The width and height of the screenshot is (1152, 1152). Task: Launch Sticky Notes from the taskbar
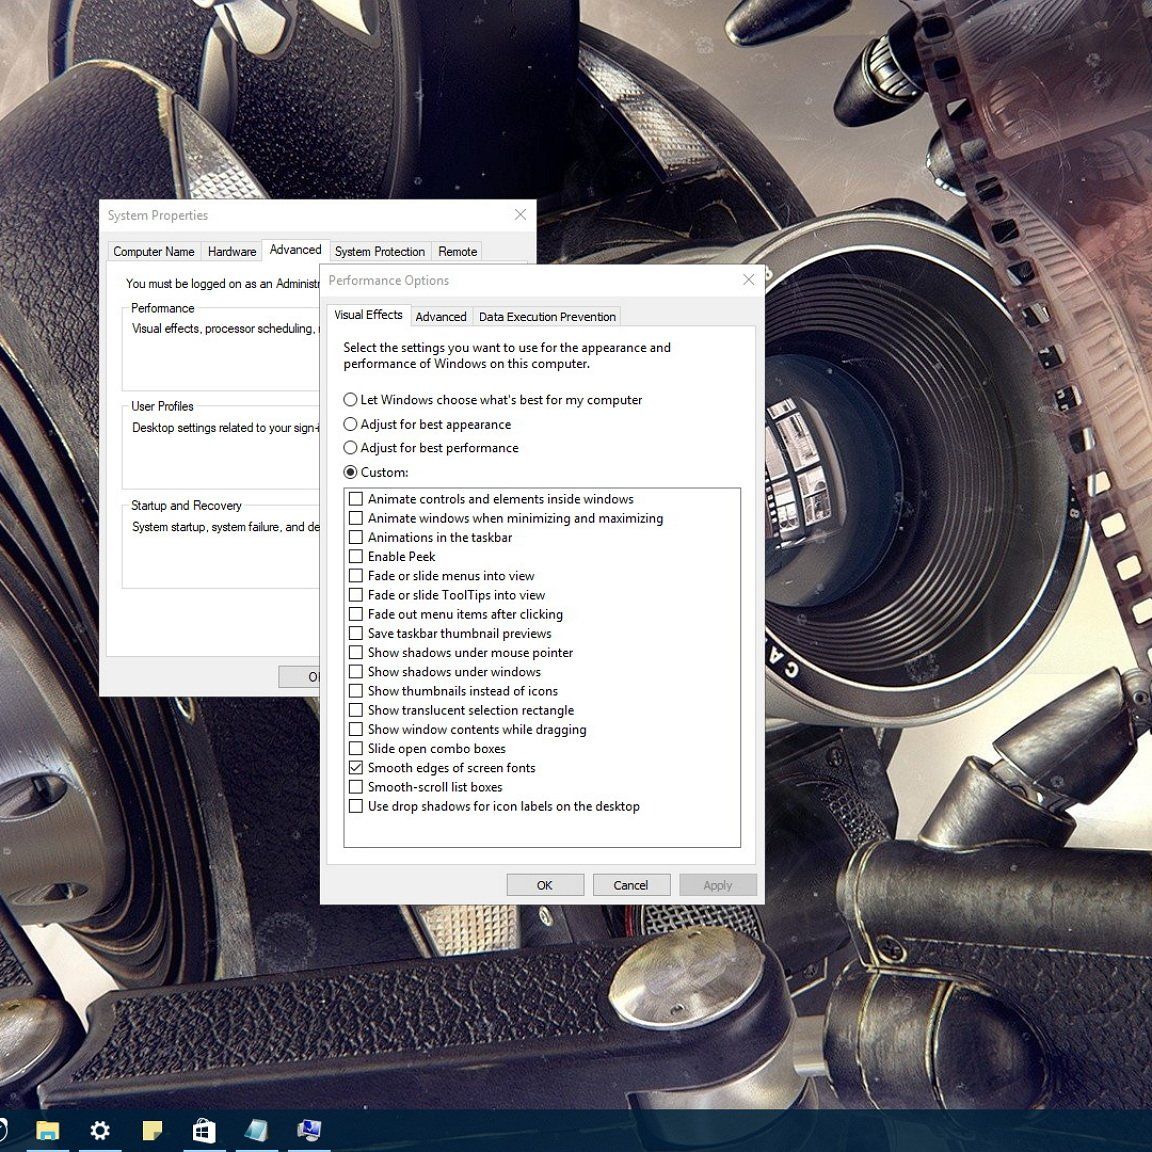(152, 1130)
